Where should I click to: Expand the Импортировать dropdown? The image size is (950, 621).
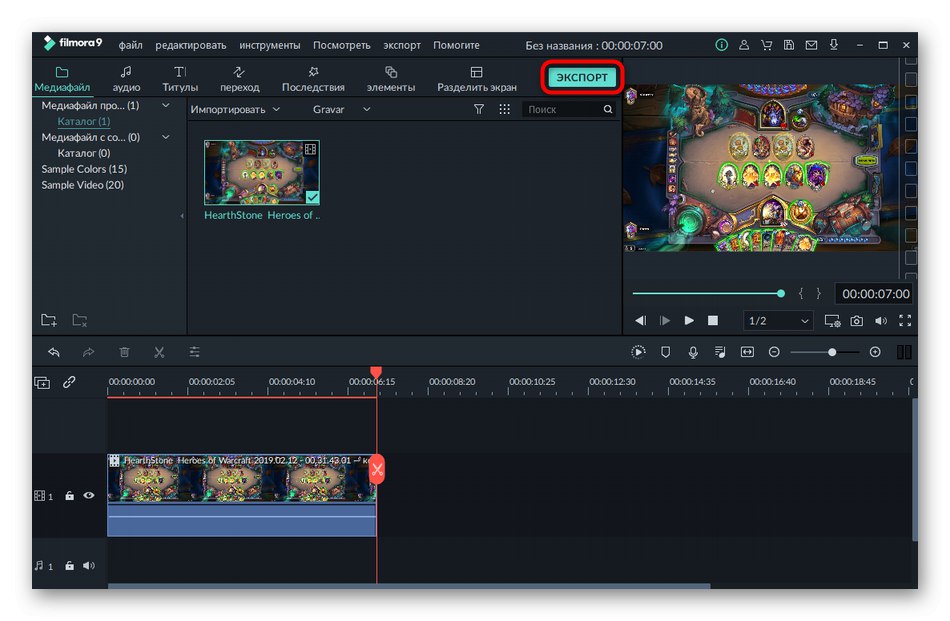pyautogui.click(x=235, y=109)
